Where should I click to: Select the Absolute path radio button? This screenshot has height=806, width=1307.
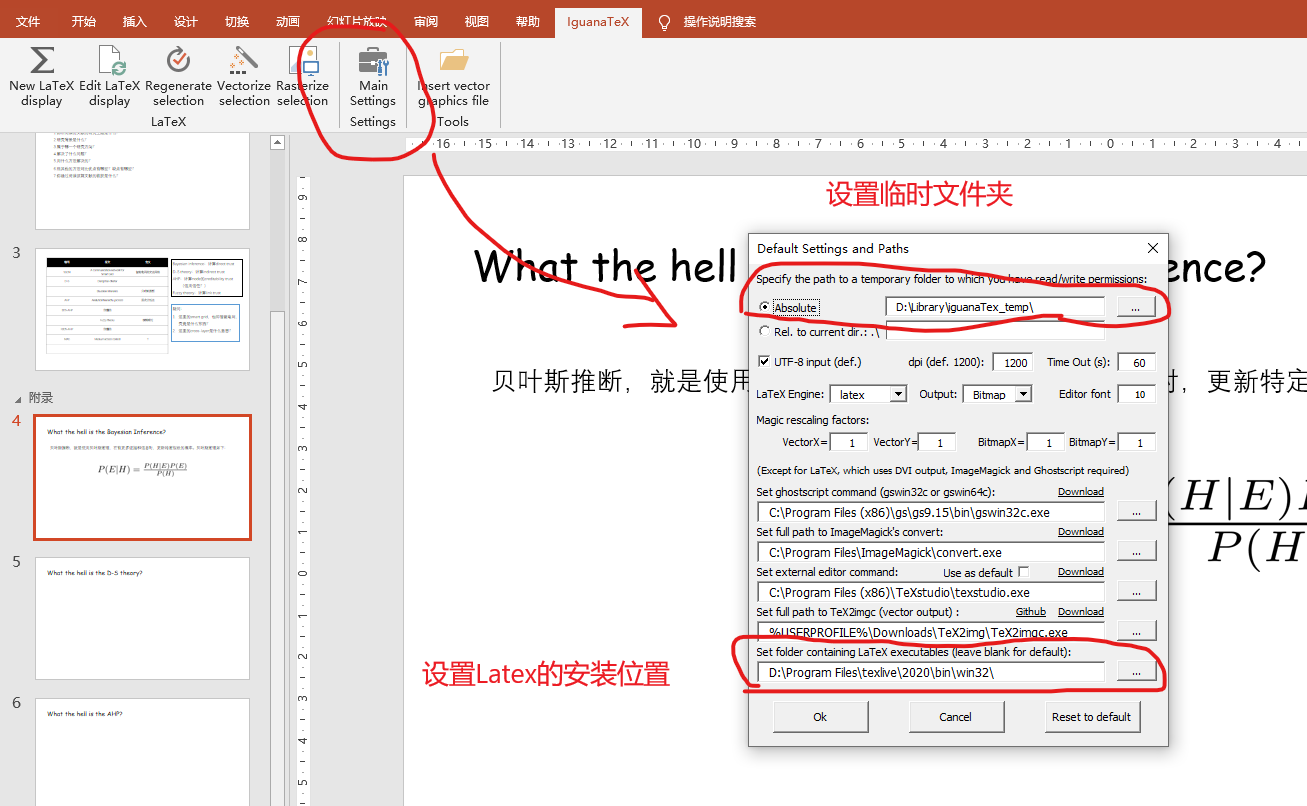[x=765, y=307]
